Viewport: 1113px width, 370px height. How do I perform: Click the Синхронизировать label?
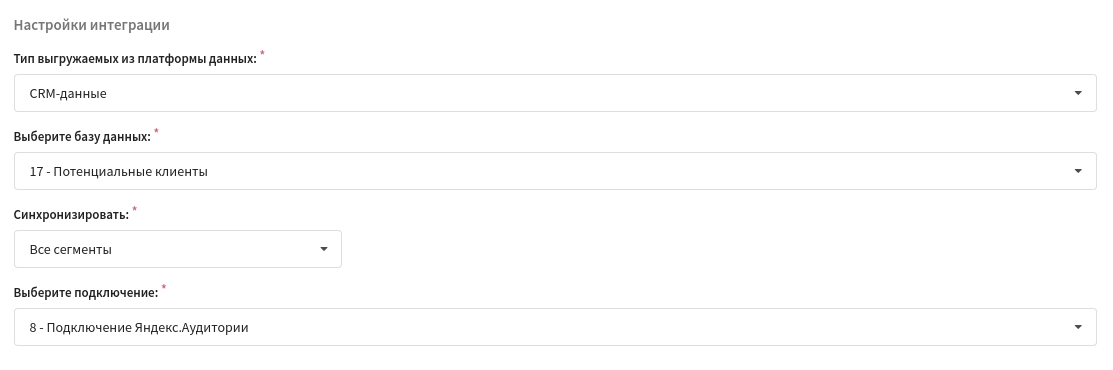point(72,215)
